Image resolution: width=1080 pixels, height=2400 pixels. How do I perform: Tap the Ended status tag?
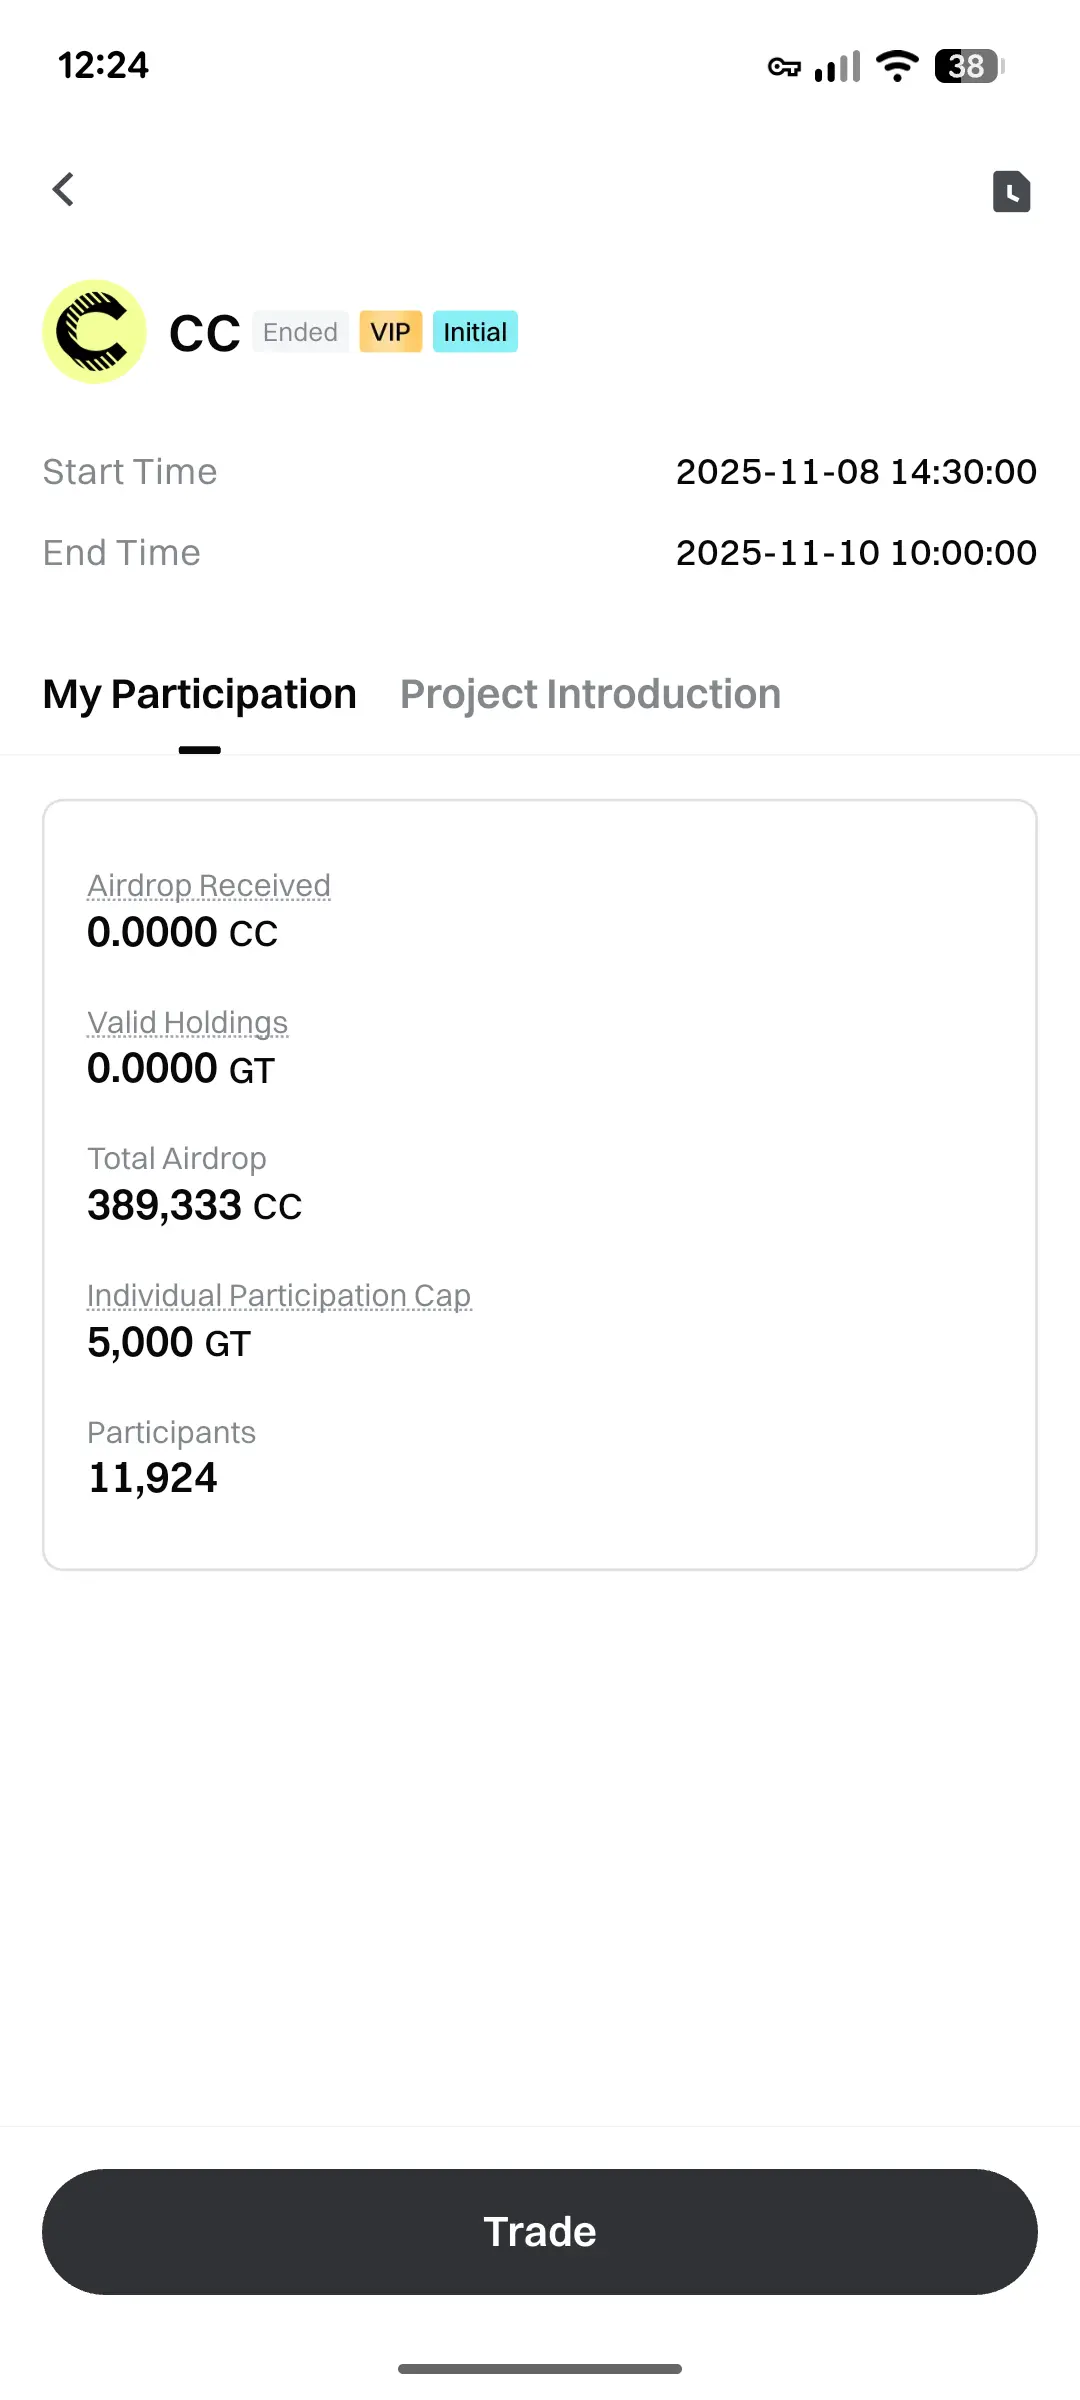(x=300, y=332)
